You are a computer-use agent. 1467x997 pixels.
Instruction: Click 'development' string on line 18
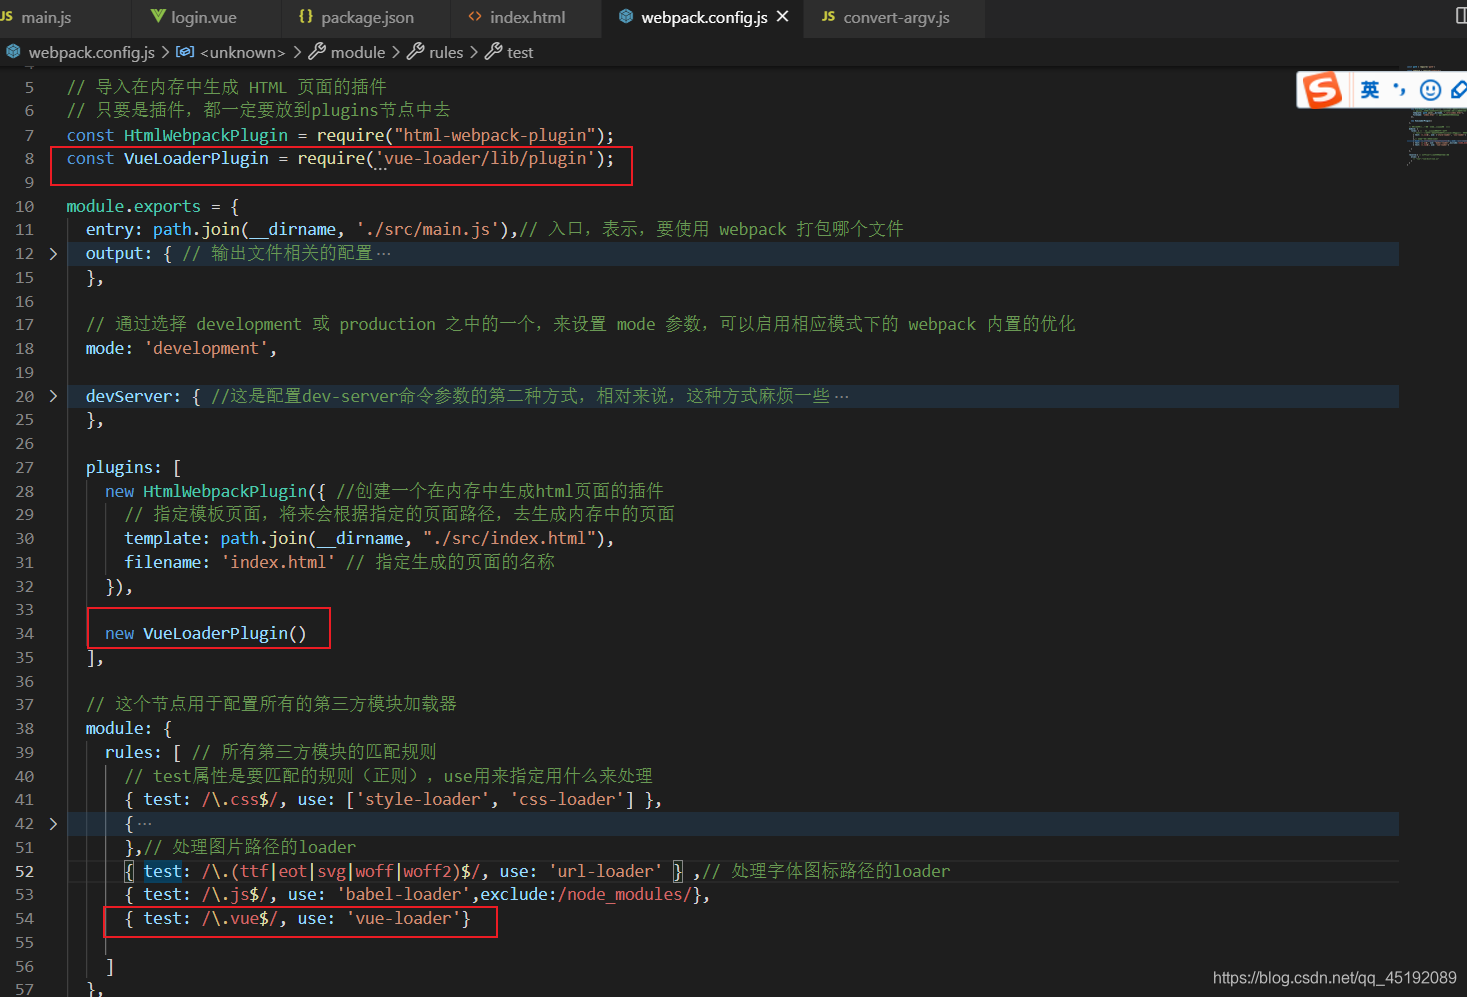click(x=206, y=348)
